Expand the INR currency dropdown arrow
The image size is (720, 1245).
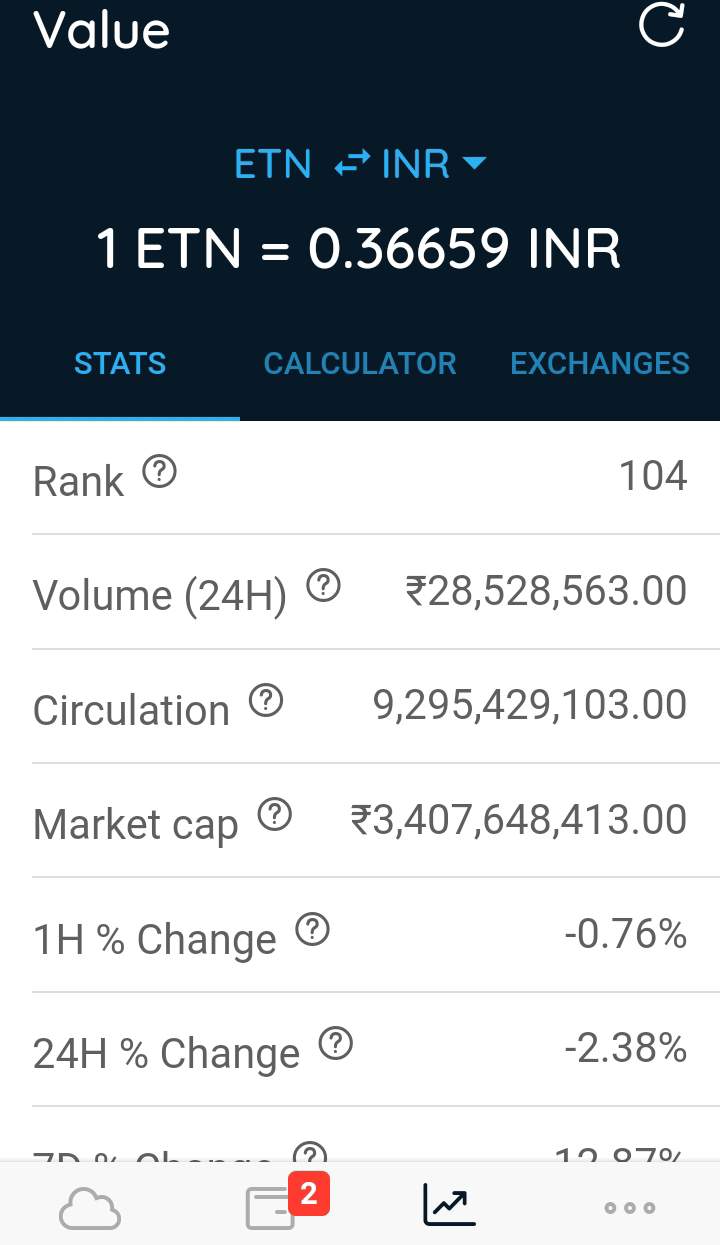473,163
